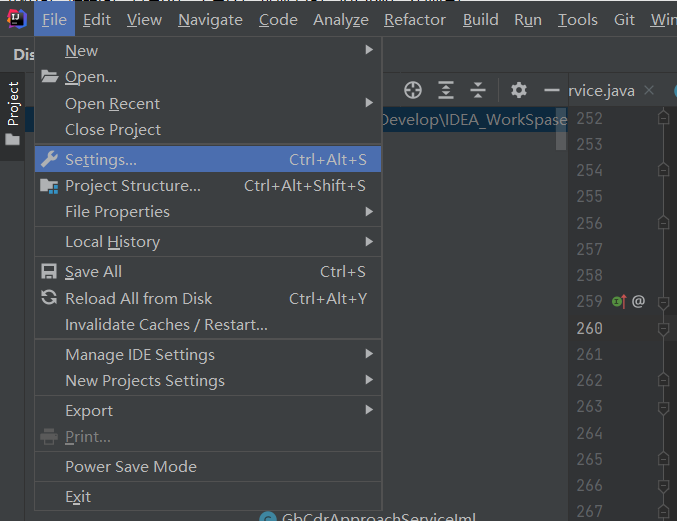Select the Develop\IDEA_WorkSpase project path row

coord(474,120)
